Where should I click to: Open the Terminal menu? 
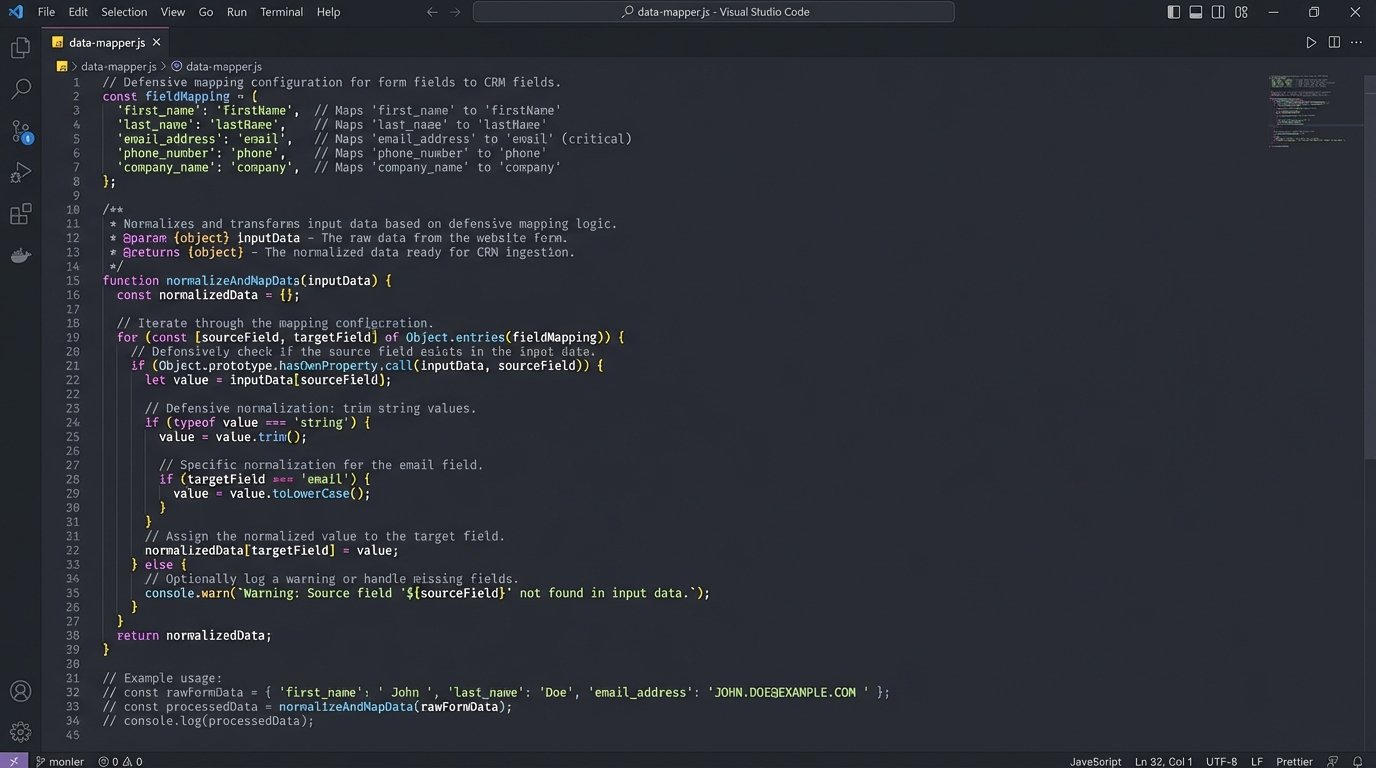coord(281,12)
